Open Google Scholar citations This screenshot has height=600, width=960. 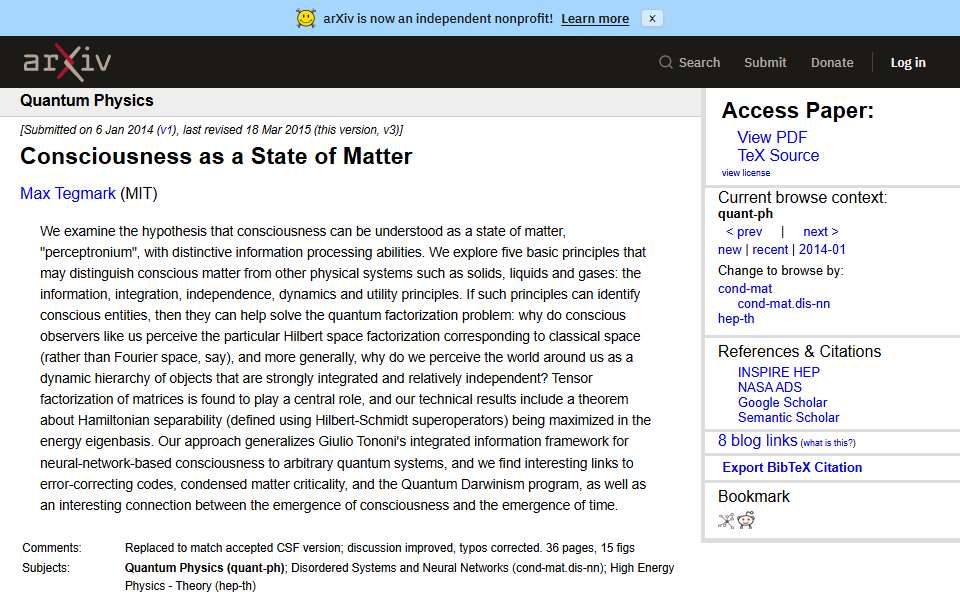[x=782, y=403]
